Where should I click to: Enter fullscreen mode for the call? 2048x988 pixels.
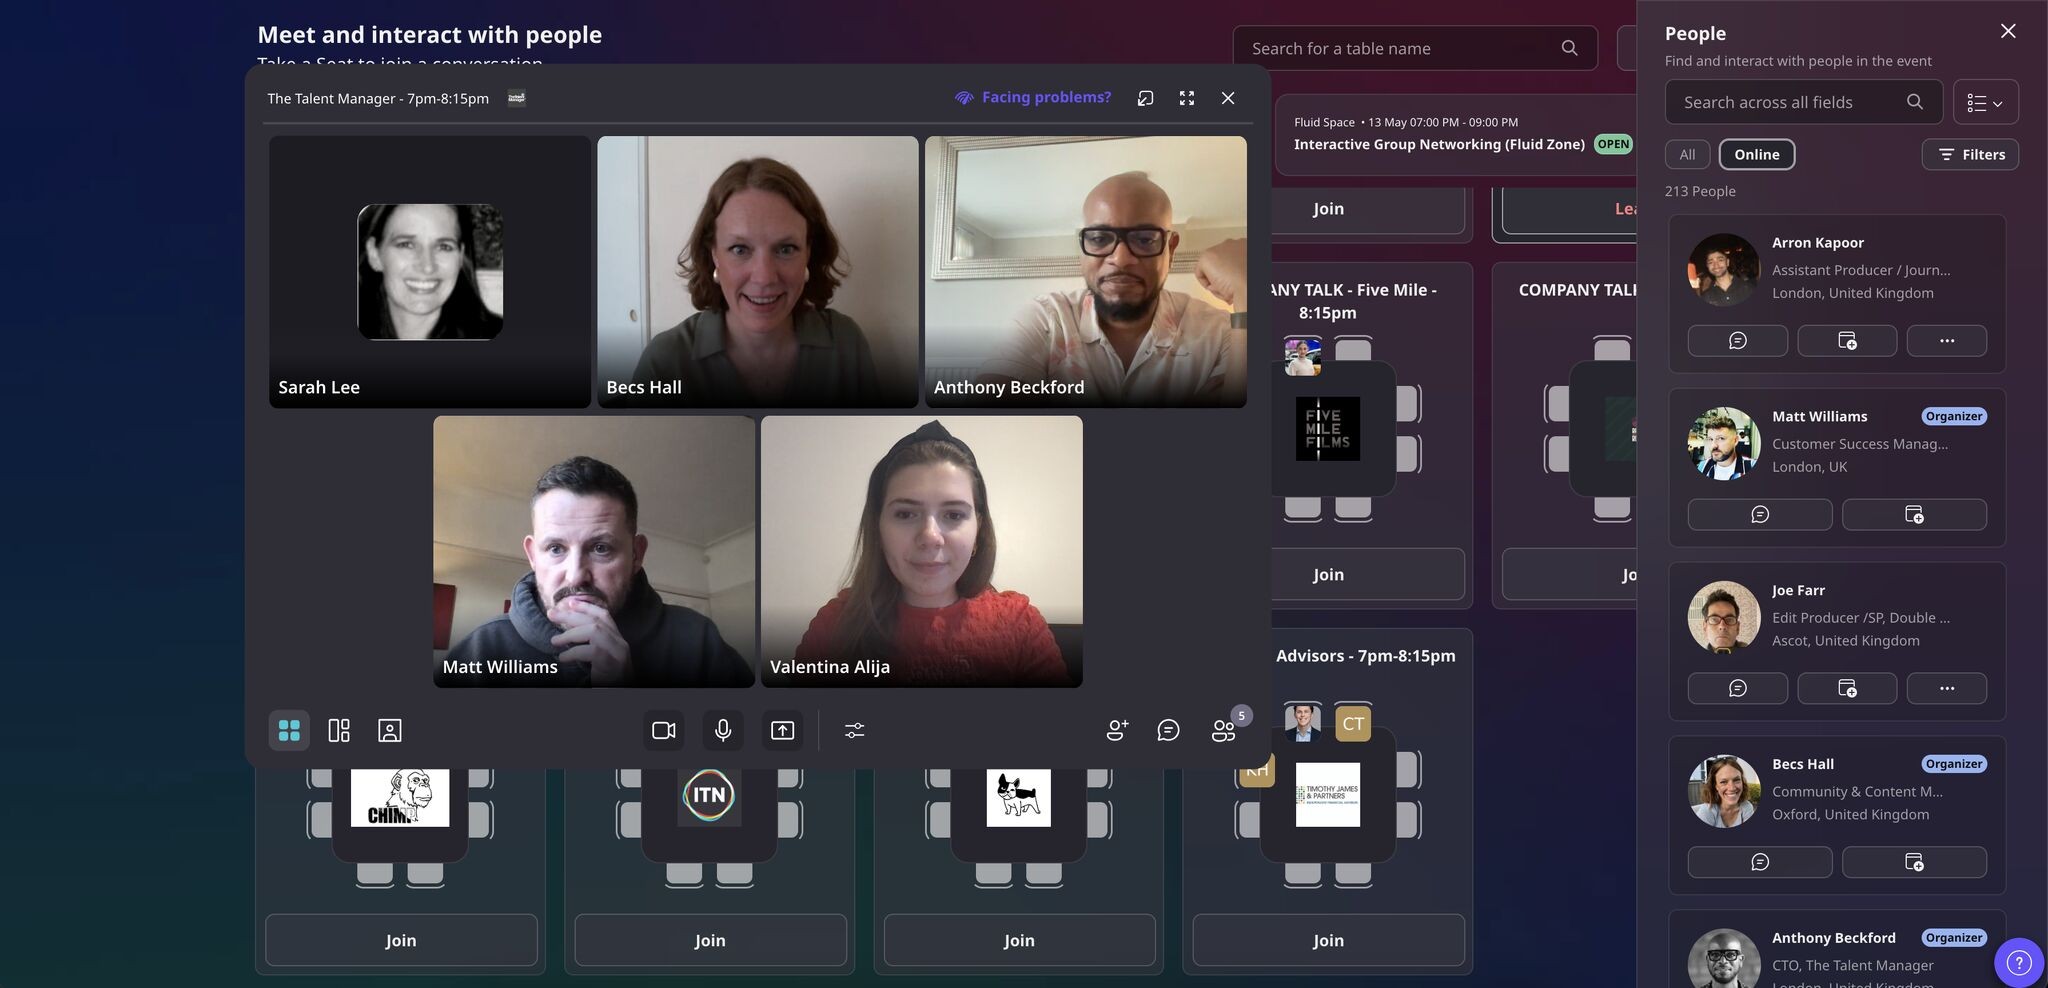tap(1187, 98)
